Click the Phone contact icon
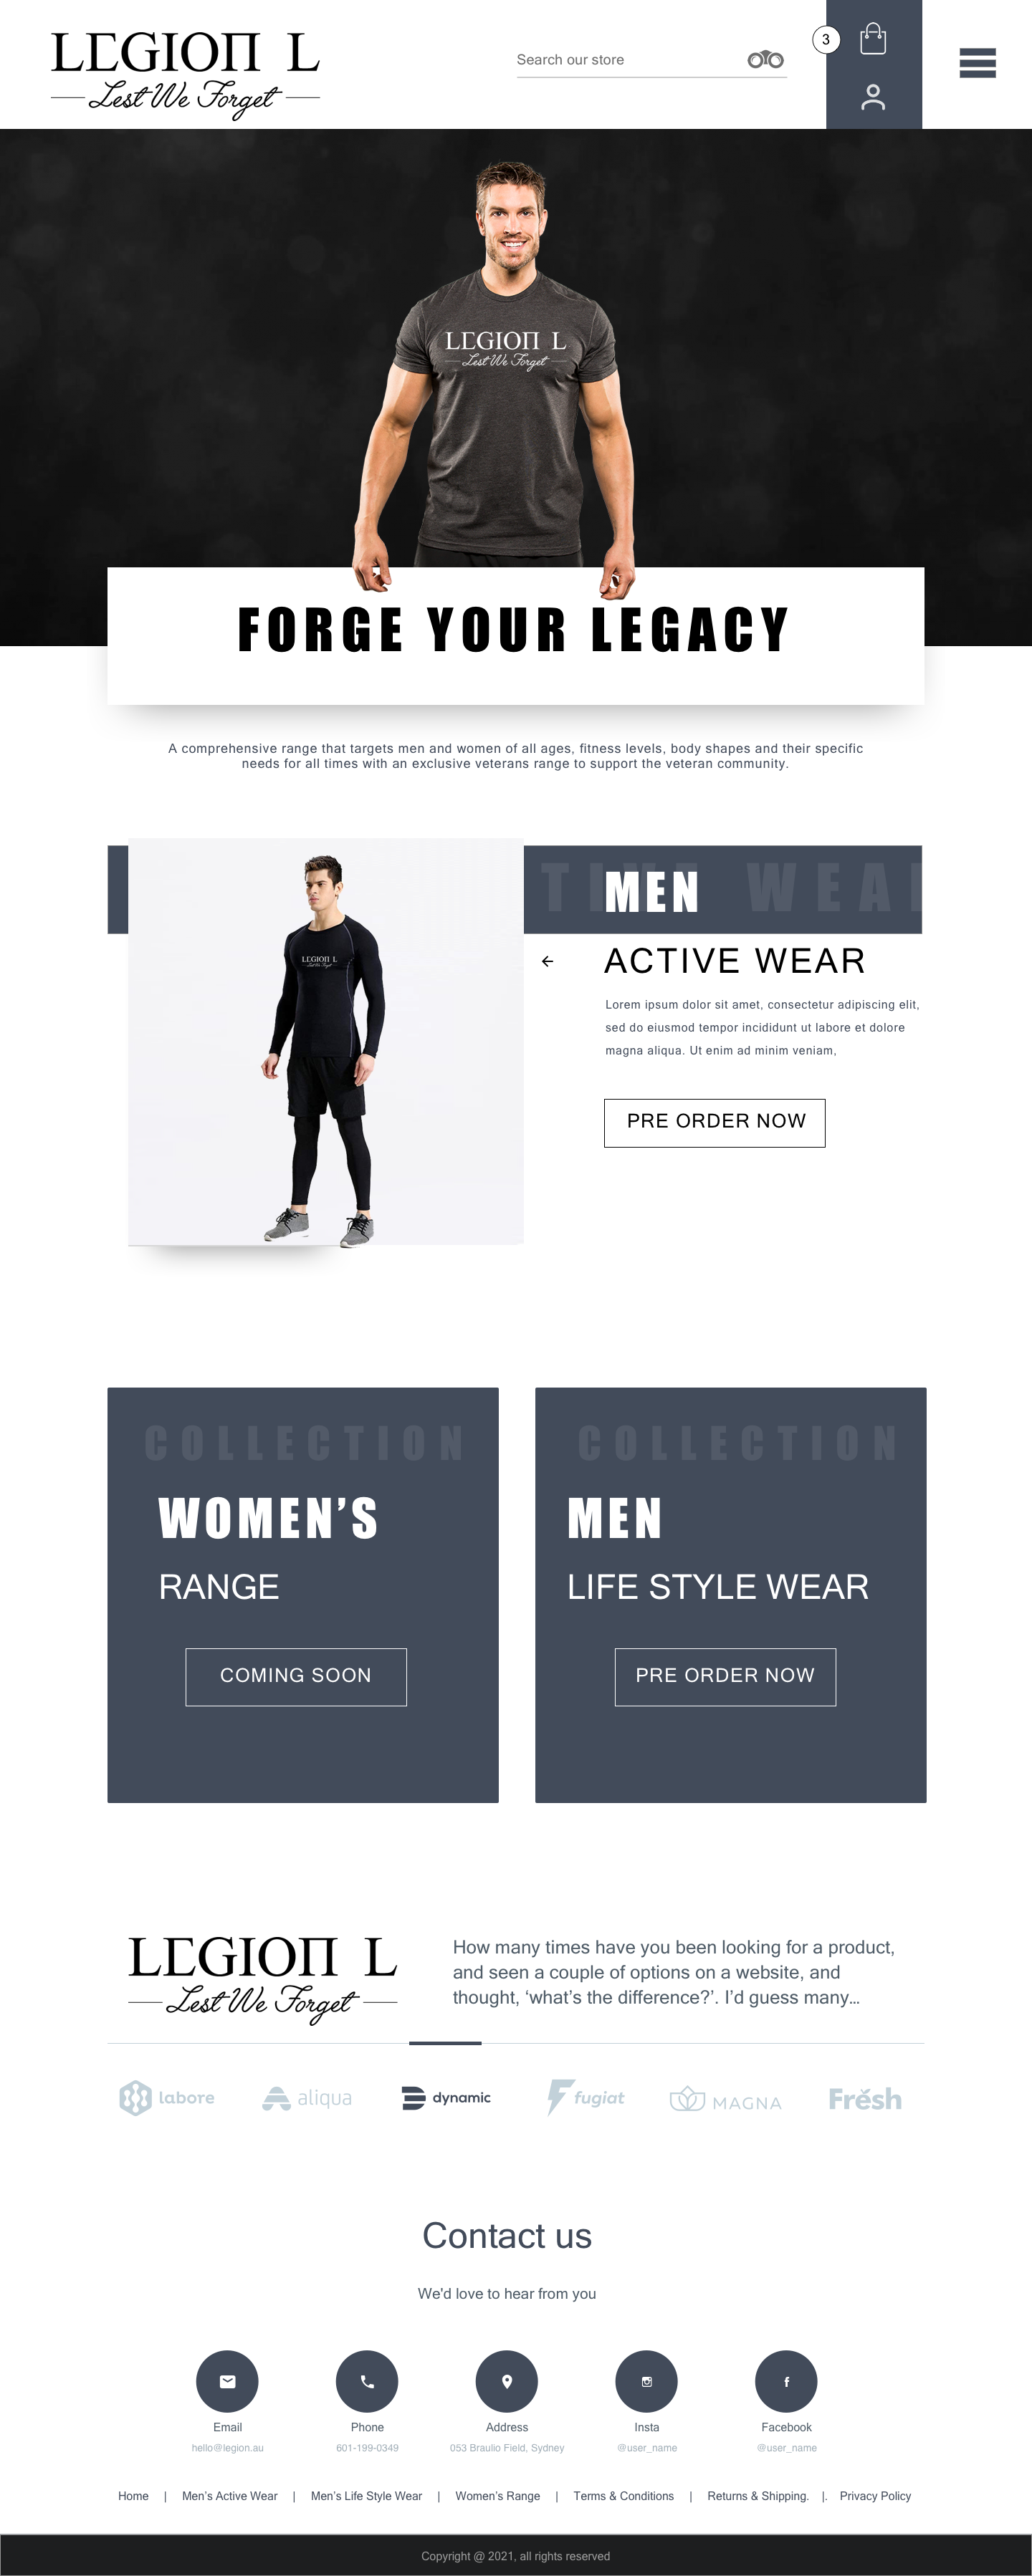 pyautogui.click(x=367, y=2381)
